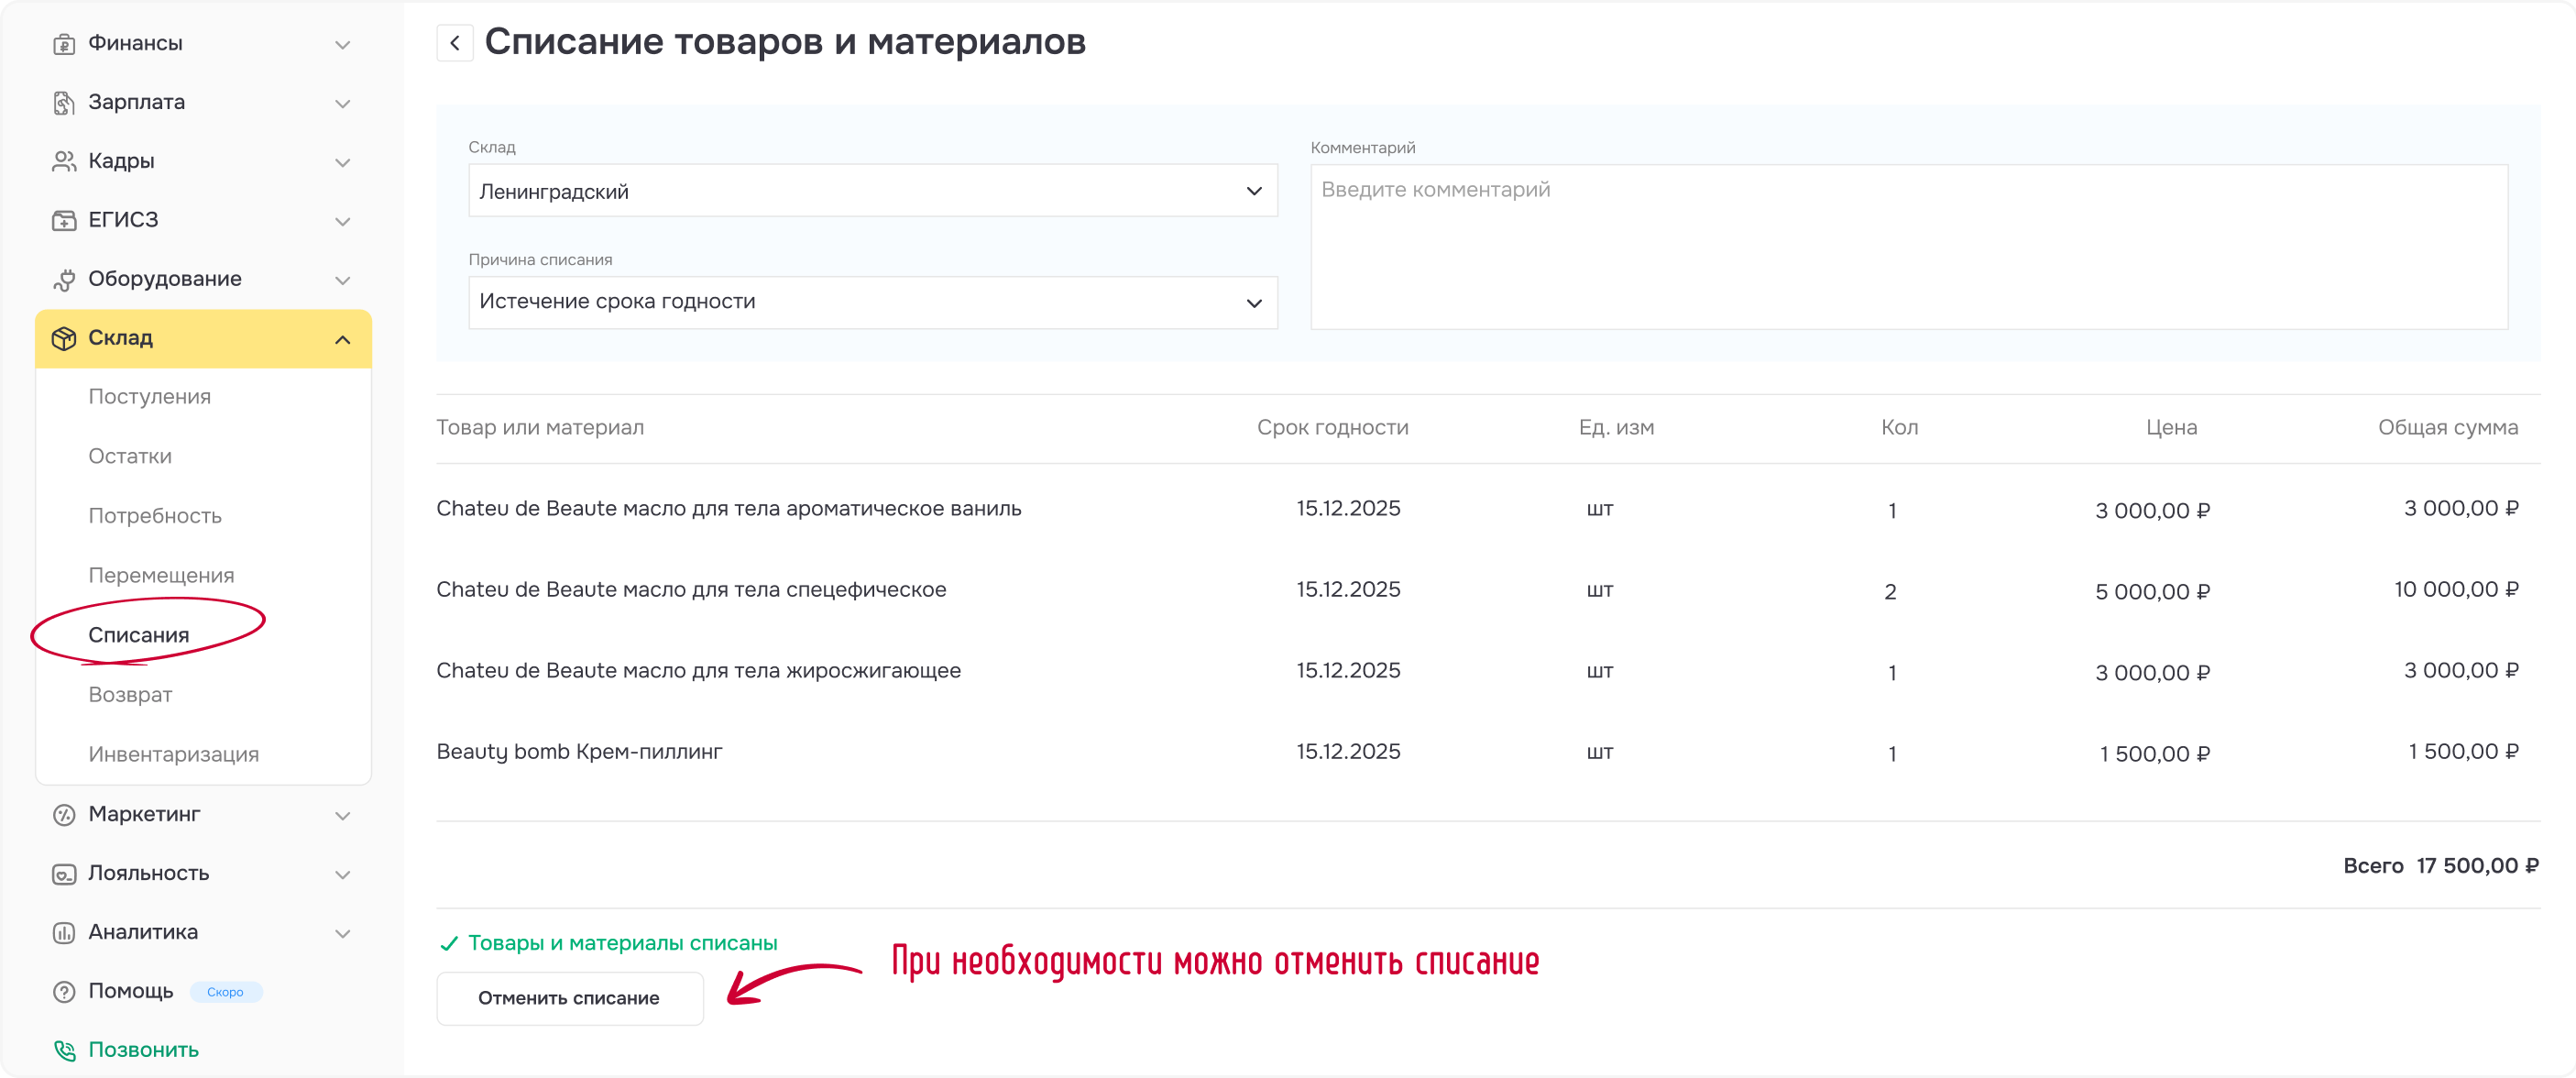This screenshot has width=2576, height=1078.
Task: Expand the Кадры section chevron
Action: 342,163
